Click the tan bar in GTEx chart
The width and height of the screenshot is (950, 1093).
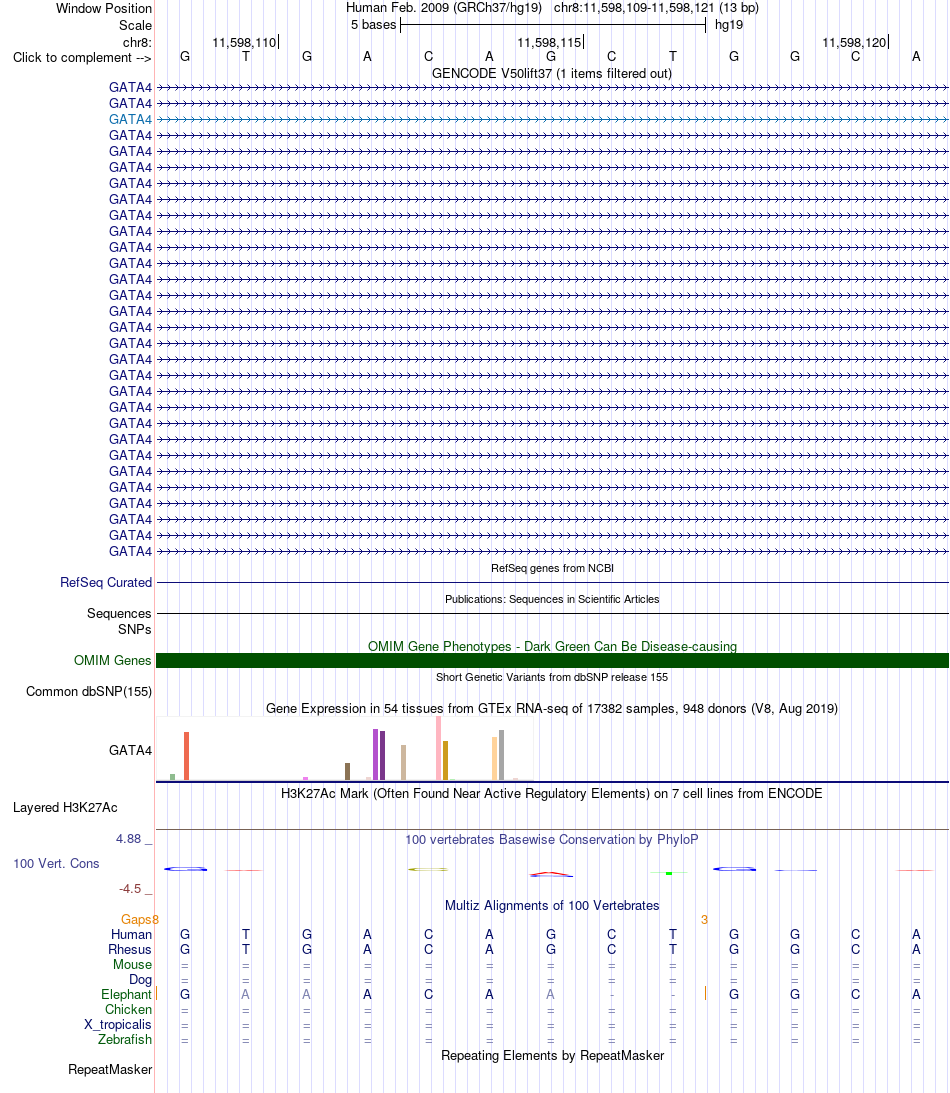click(x=403, y=763)
